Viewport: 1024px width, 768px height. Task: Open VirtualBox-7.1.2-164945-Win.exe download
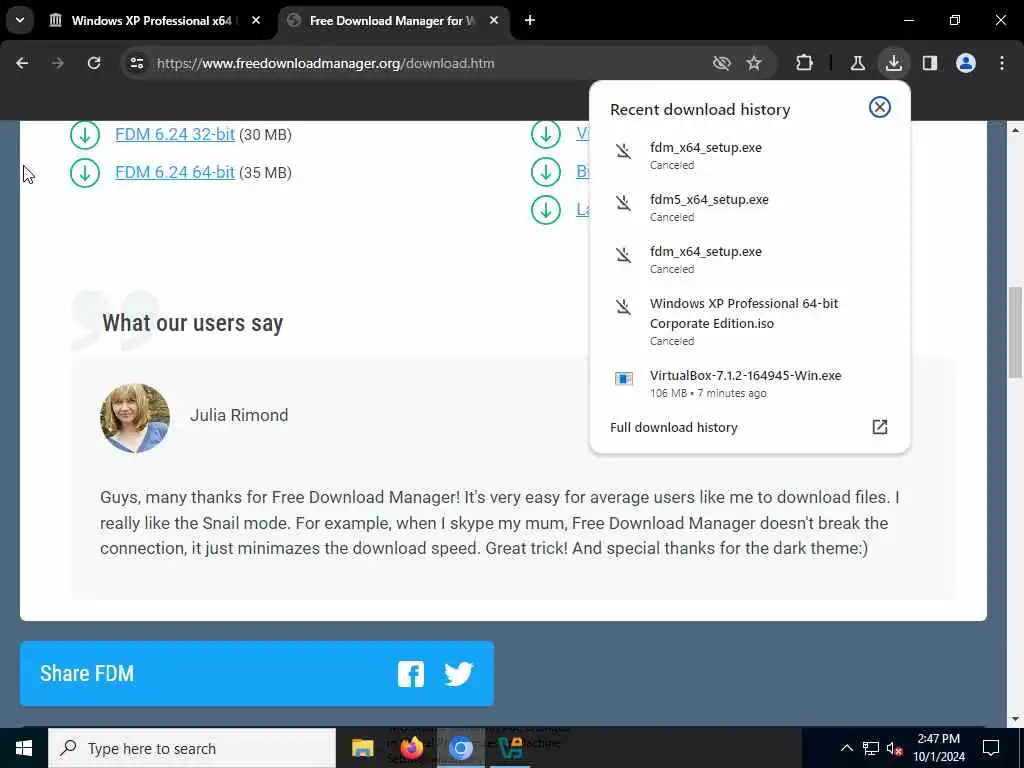(x=749, y=383)
